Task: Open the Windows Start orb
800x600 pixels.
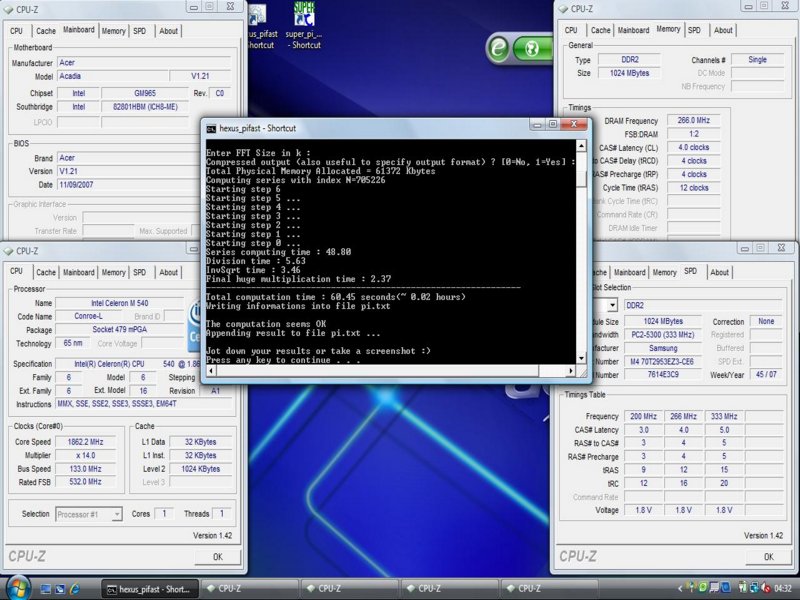Action: (x=17, y=588)
